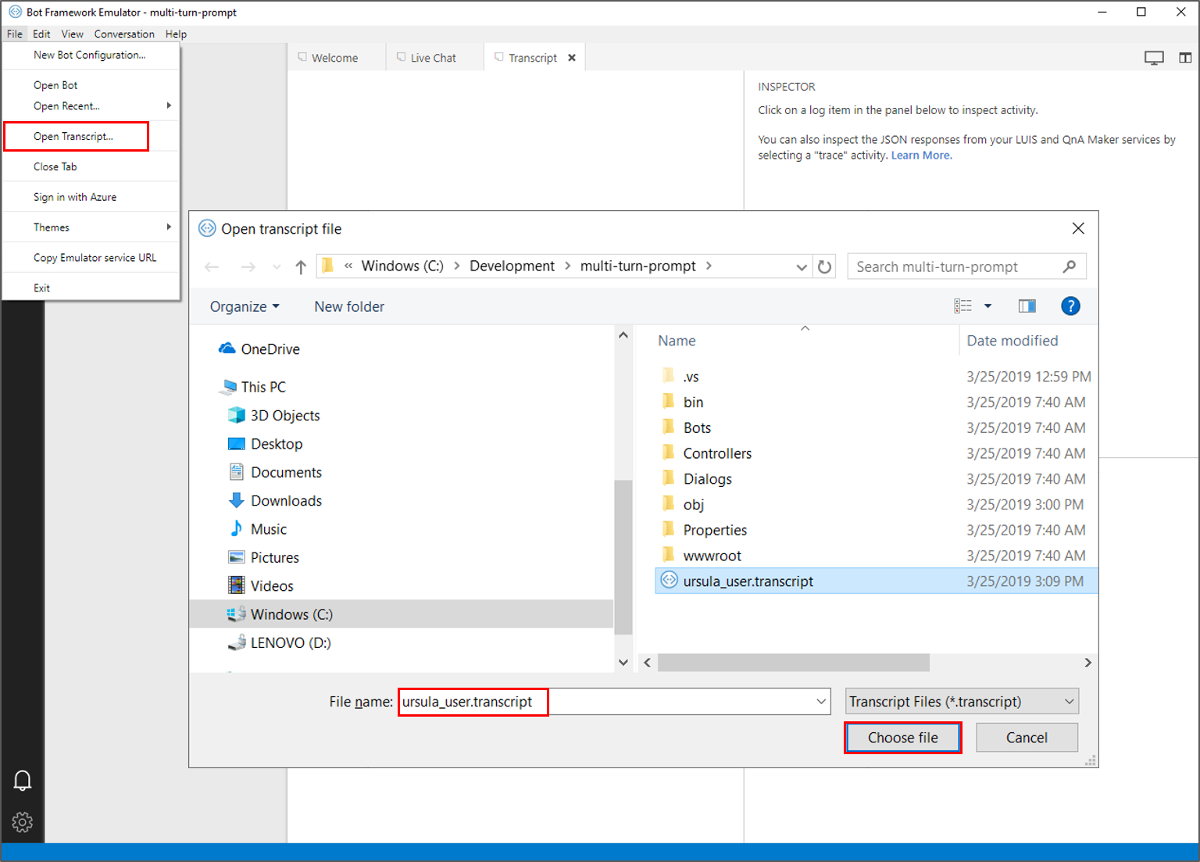Click the dialog Back arrow
This screenshot has width=1200, height=862.
[x=211, y=267]
